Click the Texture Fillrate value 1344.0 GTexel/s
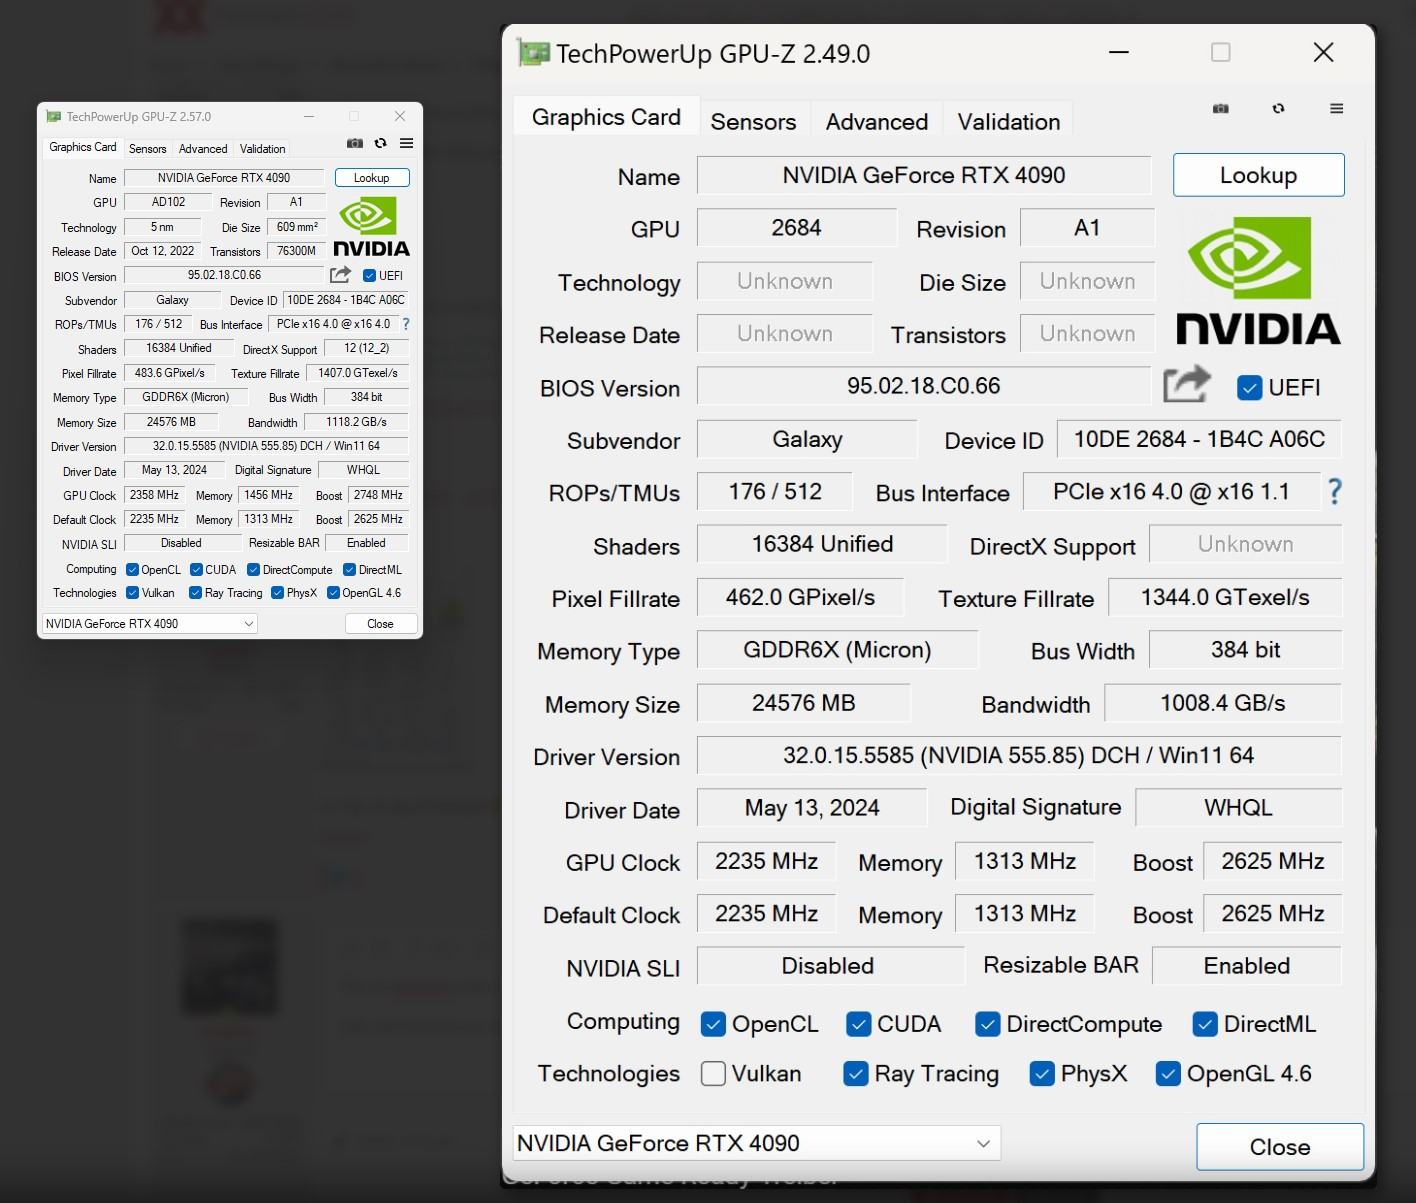The height and width of the screenshot is (1203, 1416). [1225, 597]
